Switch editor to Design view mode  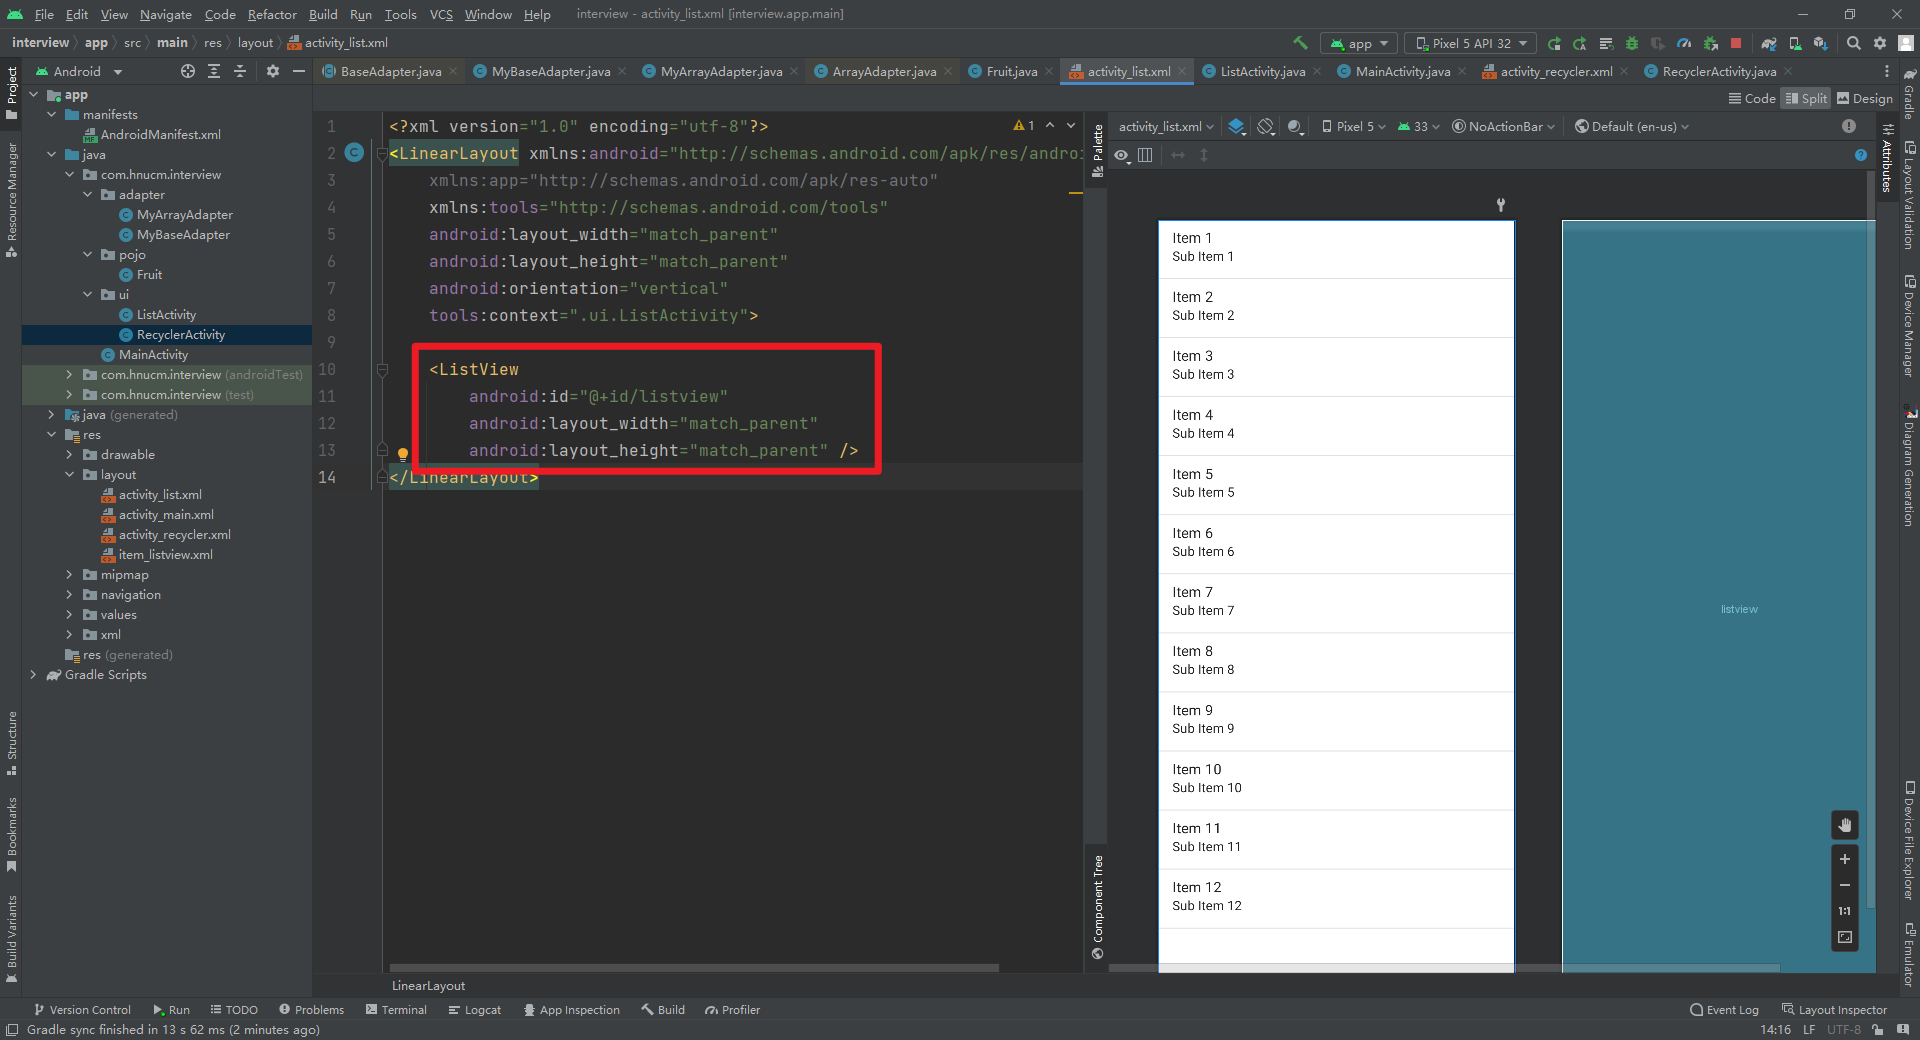click(x=1865, y=98)
